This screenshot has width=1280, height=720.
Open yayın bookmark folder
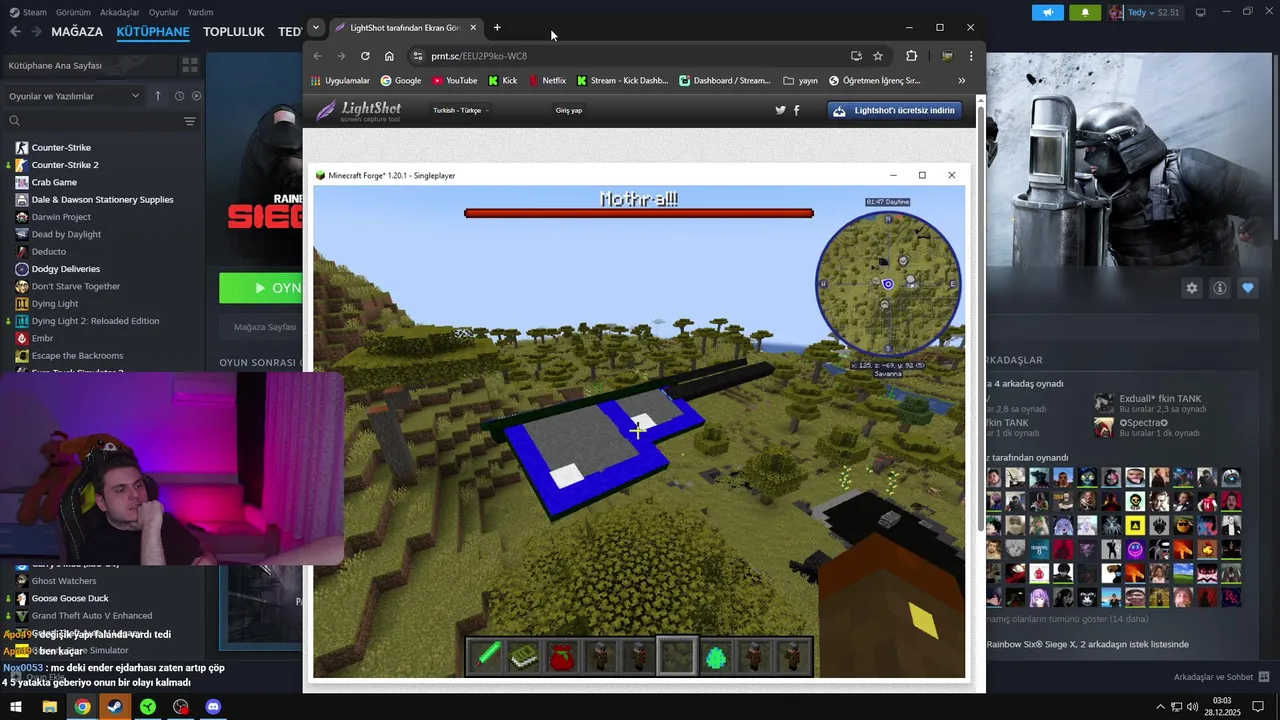[x=801, y=80]
